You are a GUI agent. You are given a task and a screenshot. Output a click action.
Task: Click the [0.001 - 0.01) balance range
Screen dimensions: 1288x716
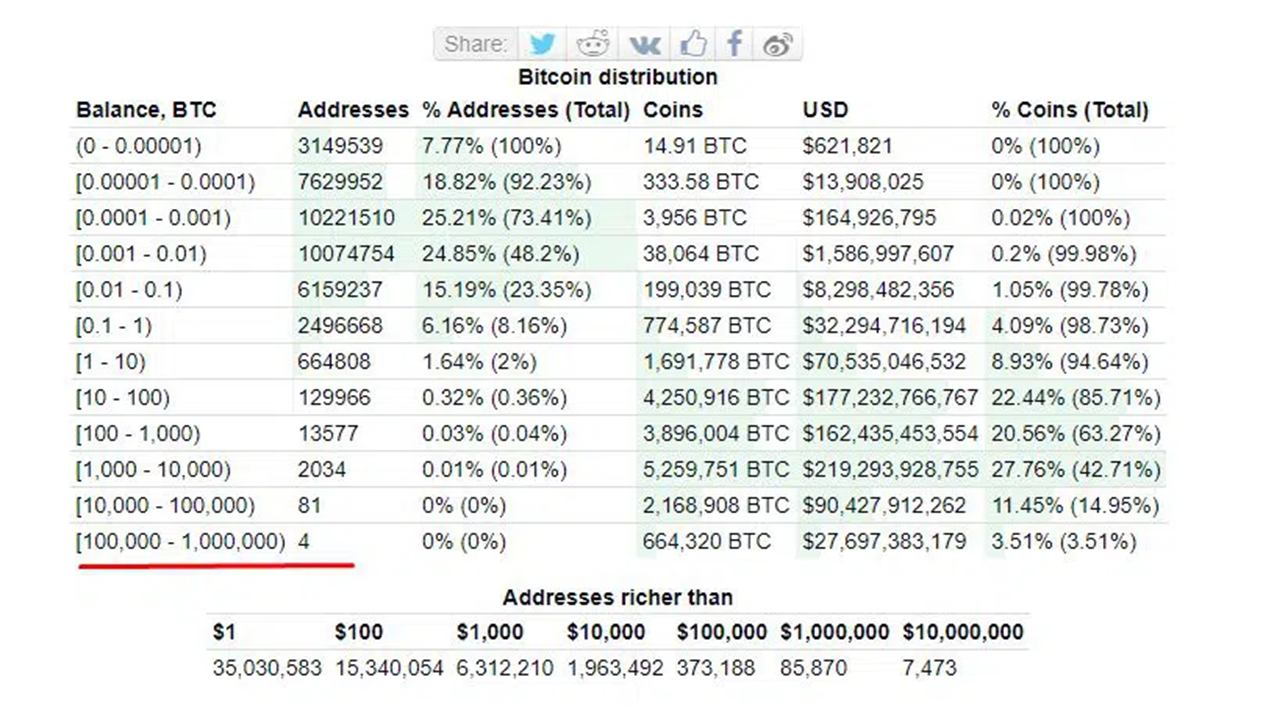(x=142, y=254)
